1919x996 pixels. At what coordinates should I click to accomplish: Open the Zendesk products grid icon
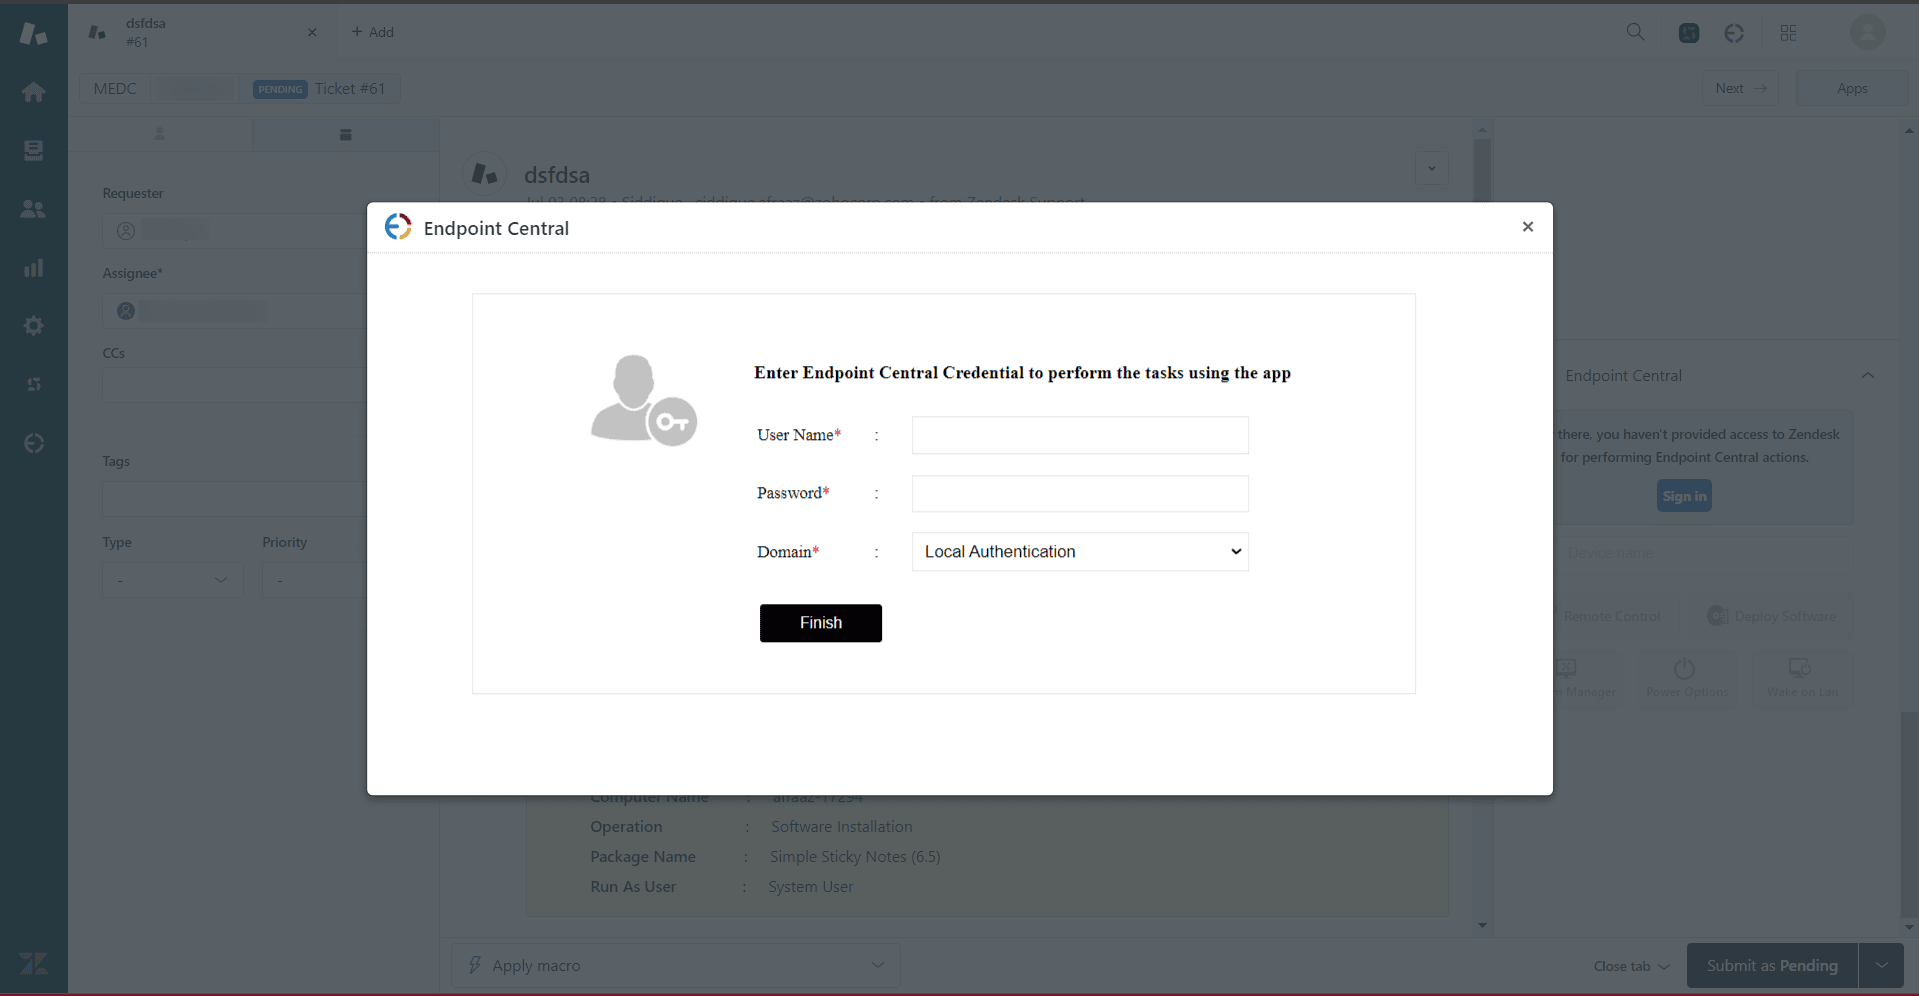point(1787,32)
